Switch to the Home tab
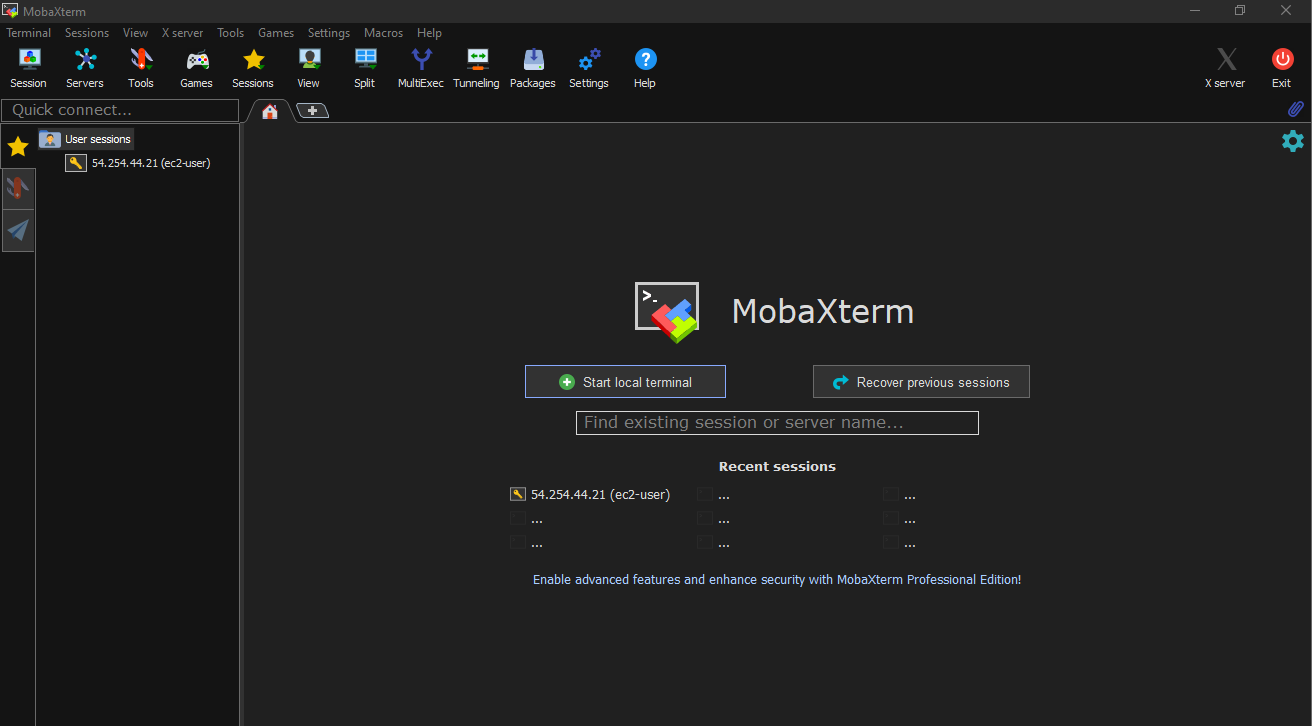Image resolution: width=1312 pixels, height=726 pixels. point(270,111)
